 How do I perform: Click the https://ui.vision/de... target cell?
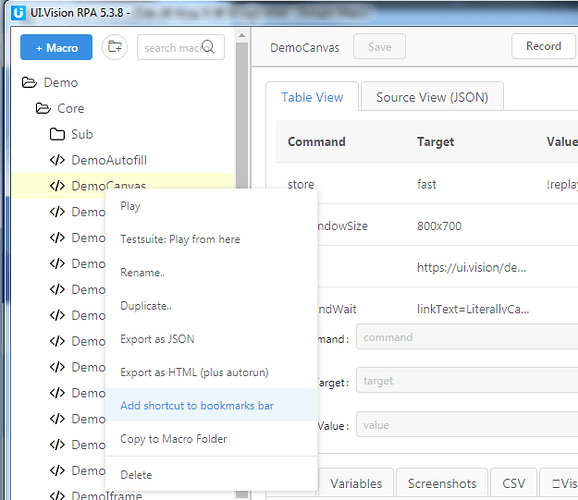471,267
